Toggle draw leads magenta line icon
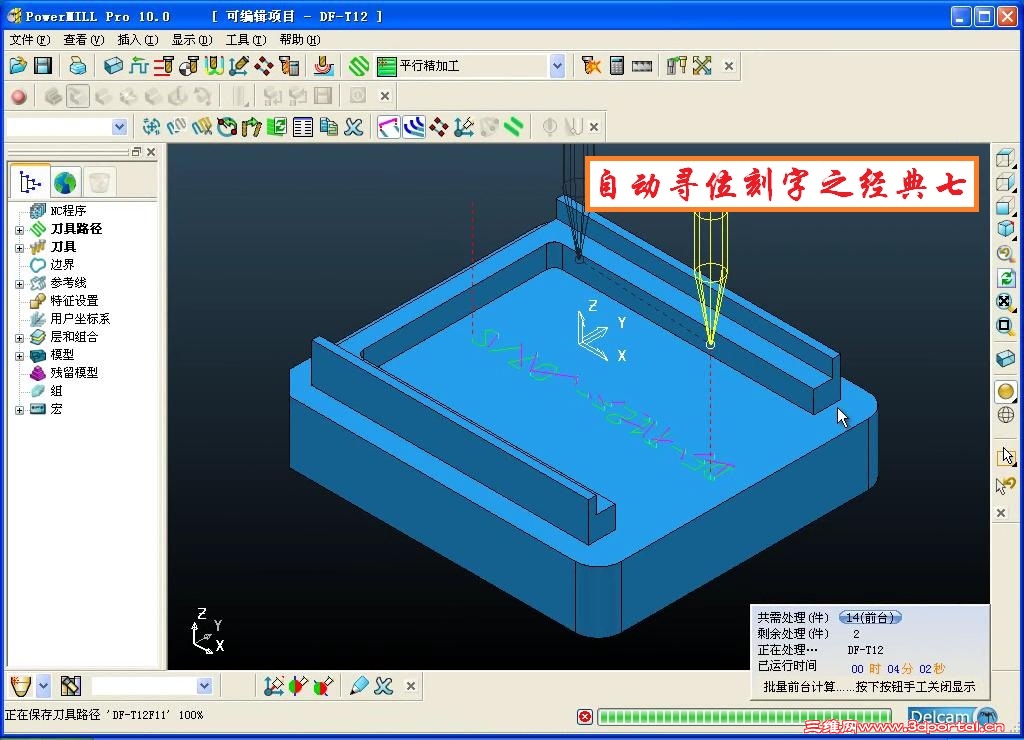 [389, 127]
